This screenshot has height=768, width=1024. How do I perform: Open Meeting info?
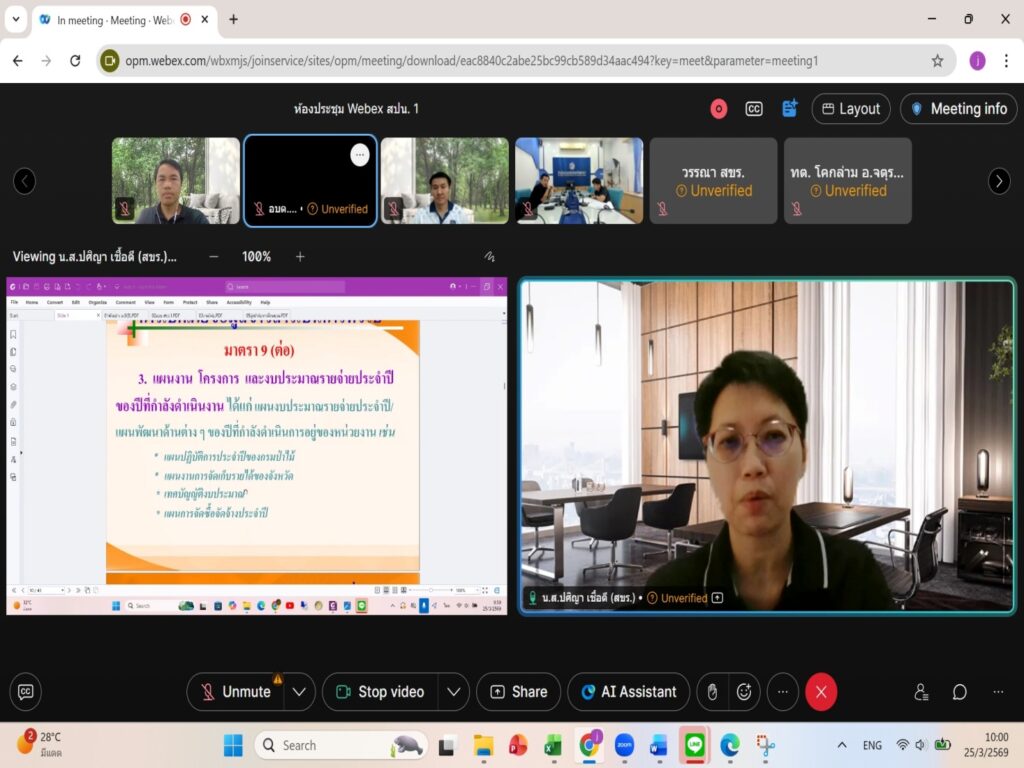(x=959, y=109)
